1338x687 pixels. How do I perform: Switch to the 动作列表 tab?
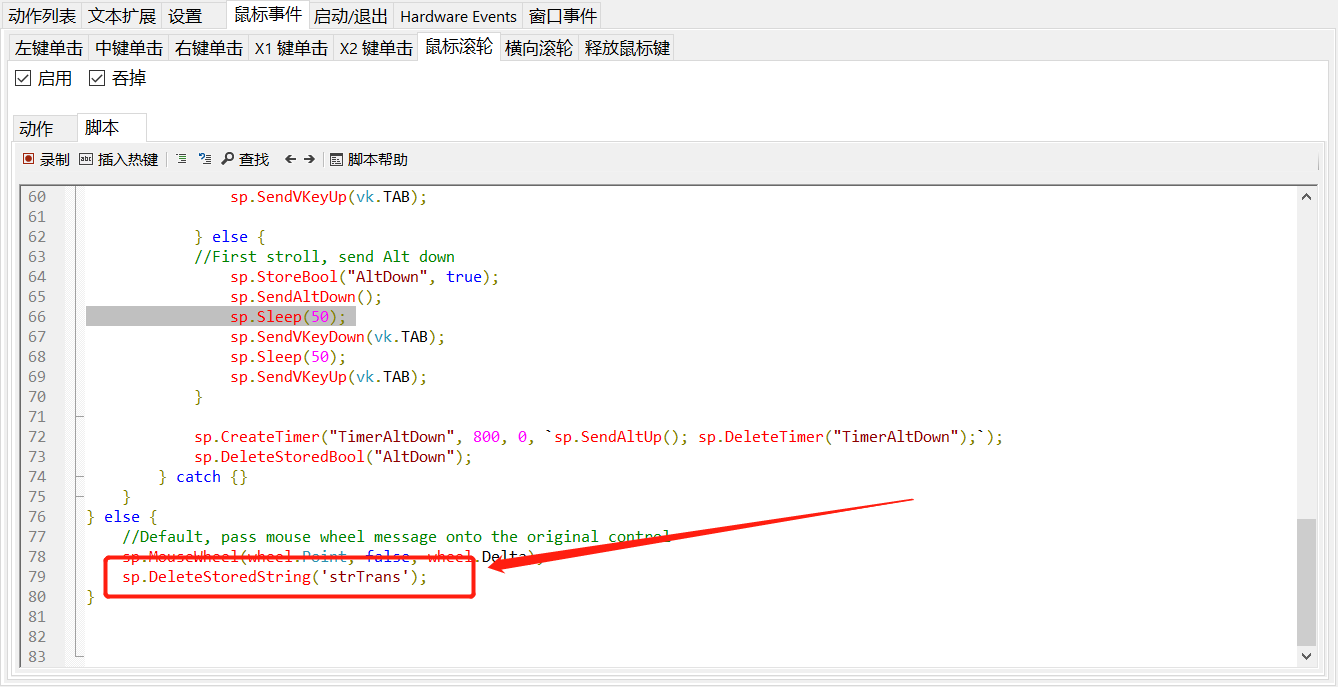[x=42, y=16]
